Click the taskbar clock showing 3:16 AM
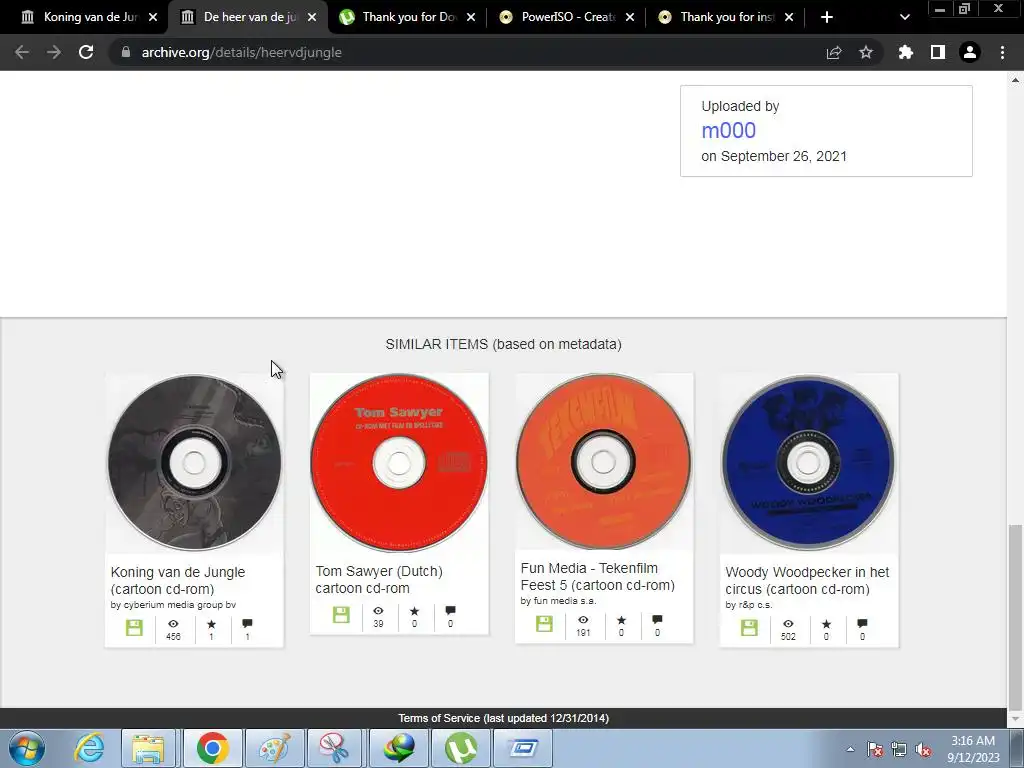This screenshot has height=768, width=1024. click(x=973, y=749)
